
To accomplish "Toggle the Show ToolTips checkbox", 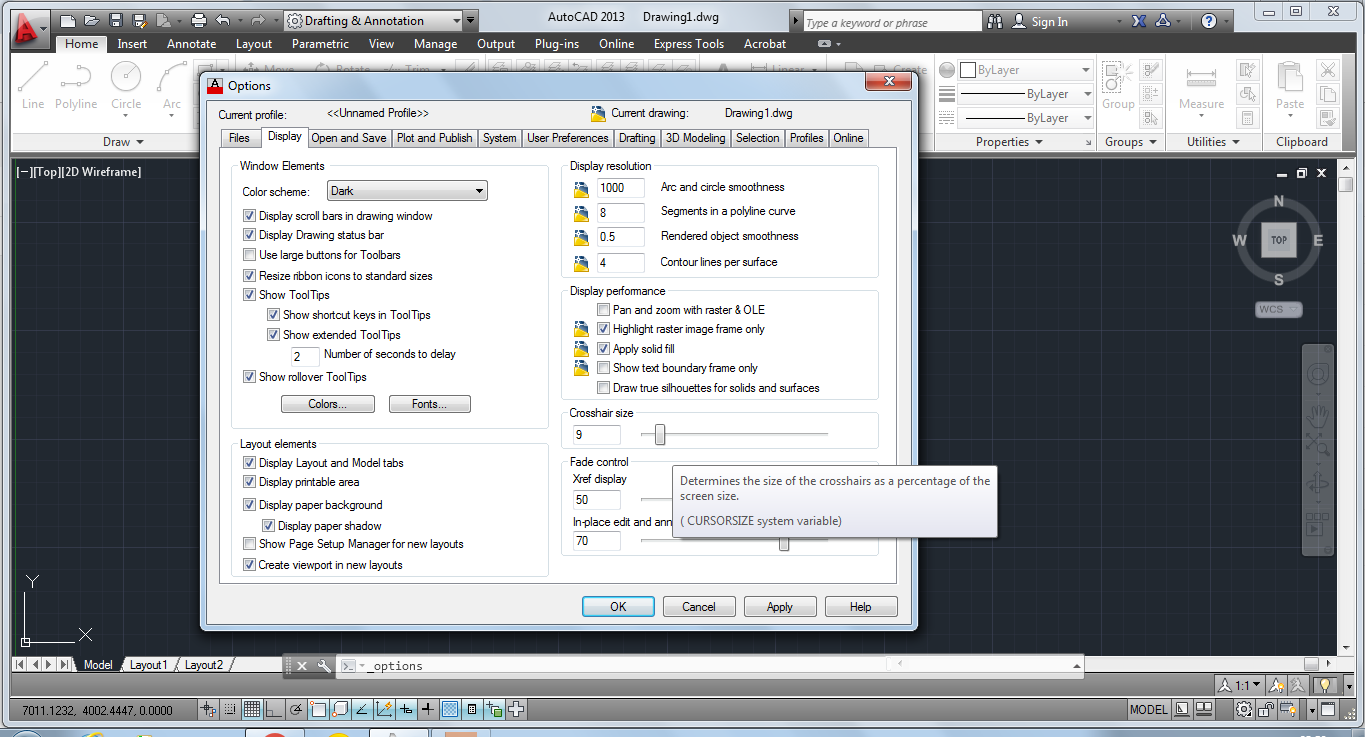I will [x=250, y=295].
